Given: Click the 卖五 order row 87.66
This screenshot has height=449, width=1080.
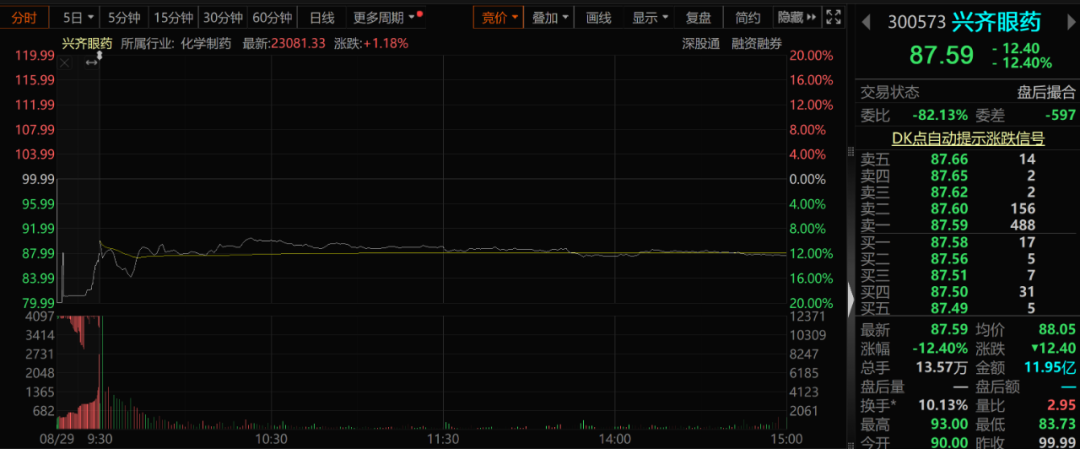Looking at the screenshot, I should [x=968, y=160].
